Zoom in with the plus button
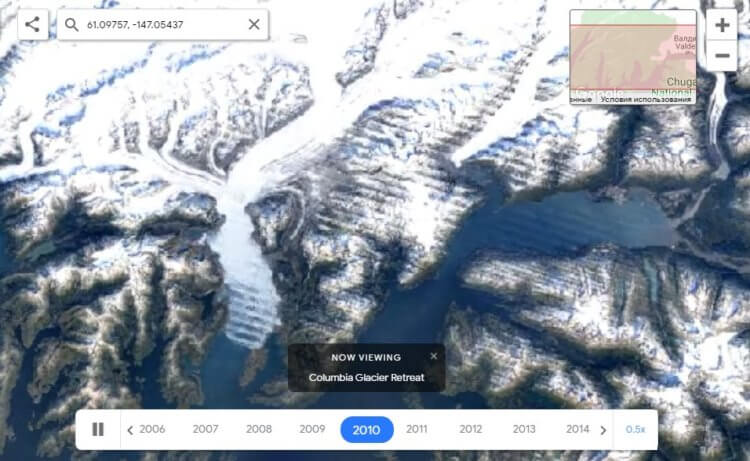 click(722, 25)
